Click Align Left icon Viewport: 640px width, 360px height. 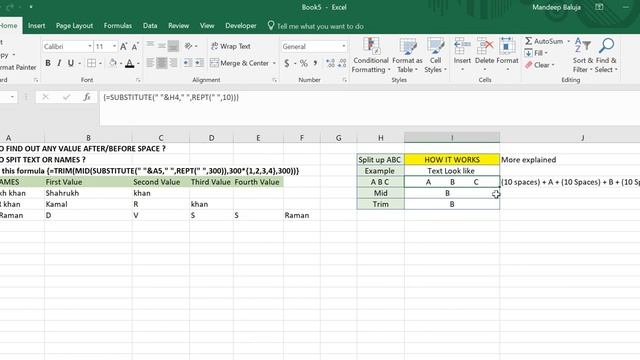150,63
